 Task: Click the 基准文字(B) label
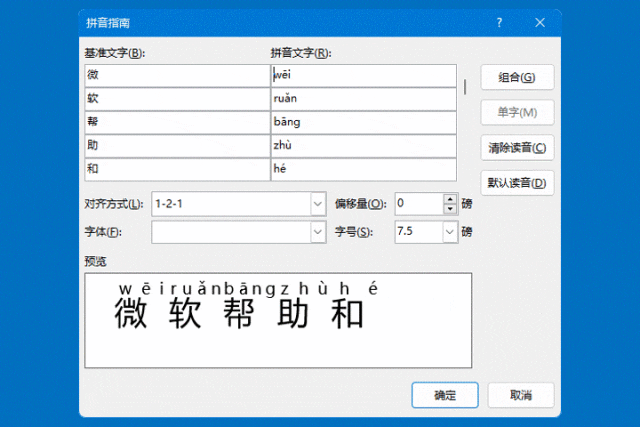point(115,53)
